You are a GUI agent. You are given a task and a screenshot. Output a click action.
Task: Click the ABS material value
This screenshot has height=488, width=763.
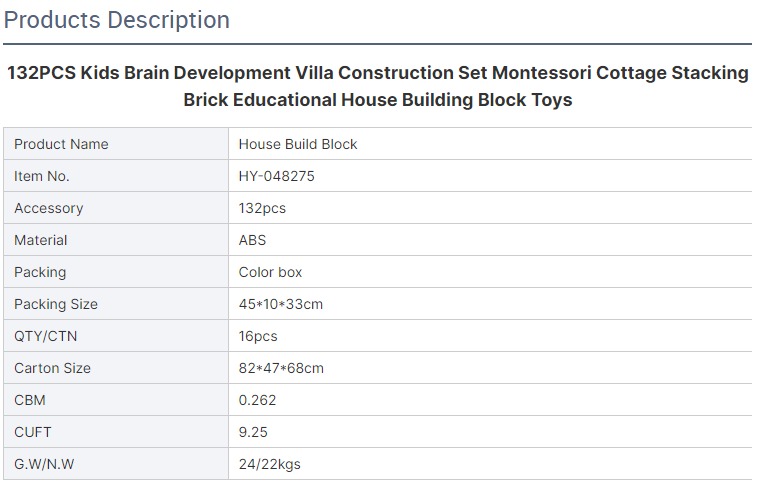pos(252,240)
